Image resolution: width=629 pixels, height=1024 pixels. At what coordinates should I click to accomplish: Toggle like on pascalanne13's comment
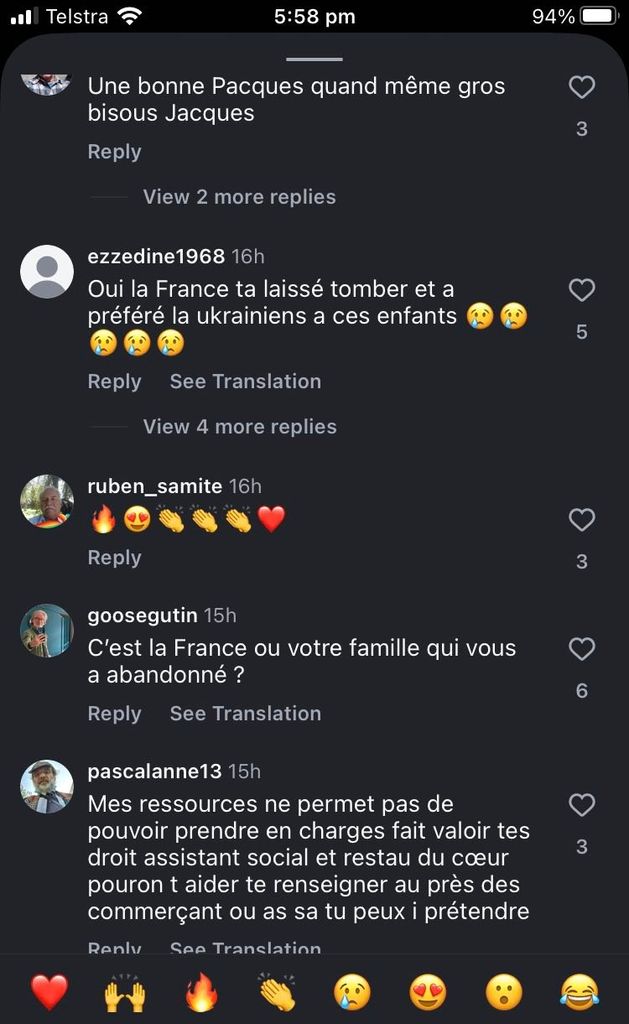(582, 805)
